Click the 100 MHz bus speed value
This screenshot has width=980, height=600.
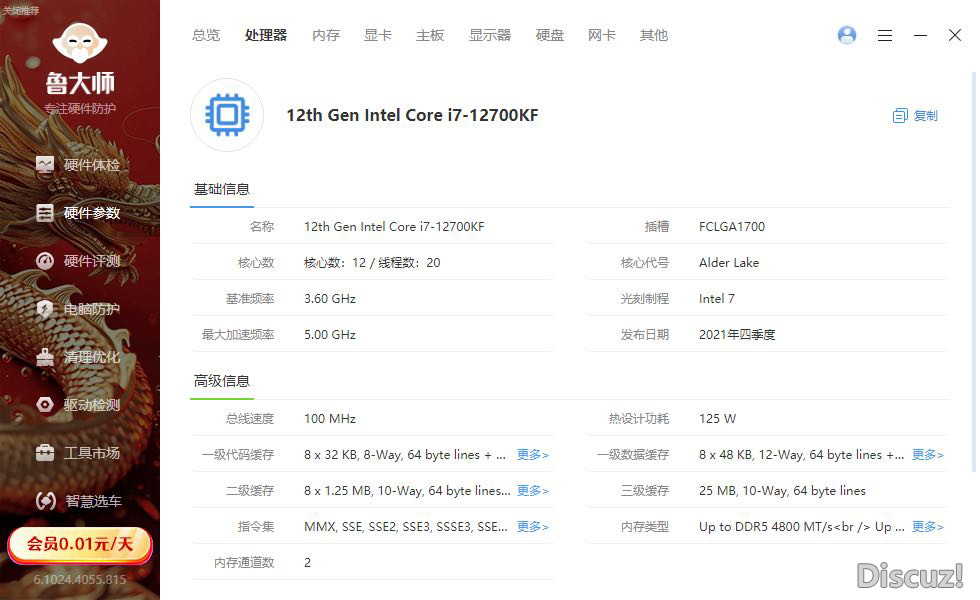pos(330,419)
